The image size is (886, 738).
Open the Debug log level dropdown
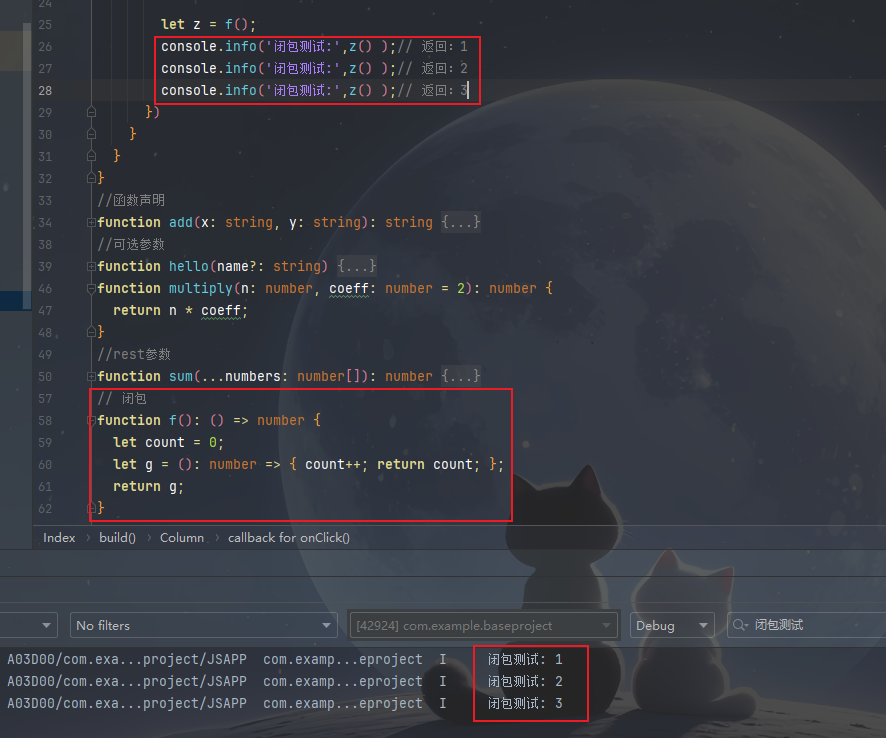click(672, 625)
